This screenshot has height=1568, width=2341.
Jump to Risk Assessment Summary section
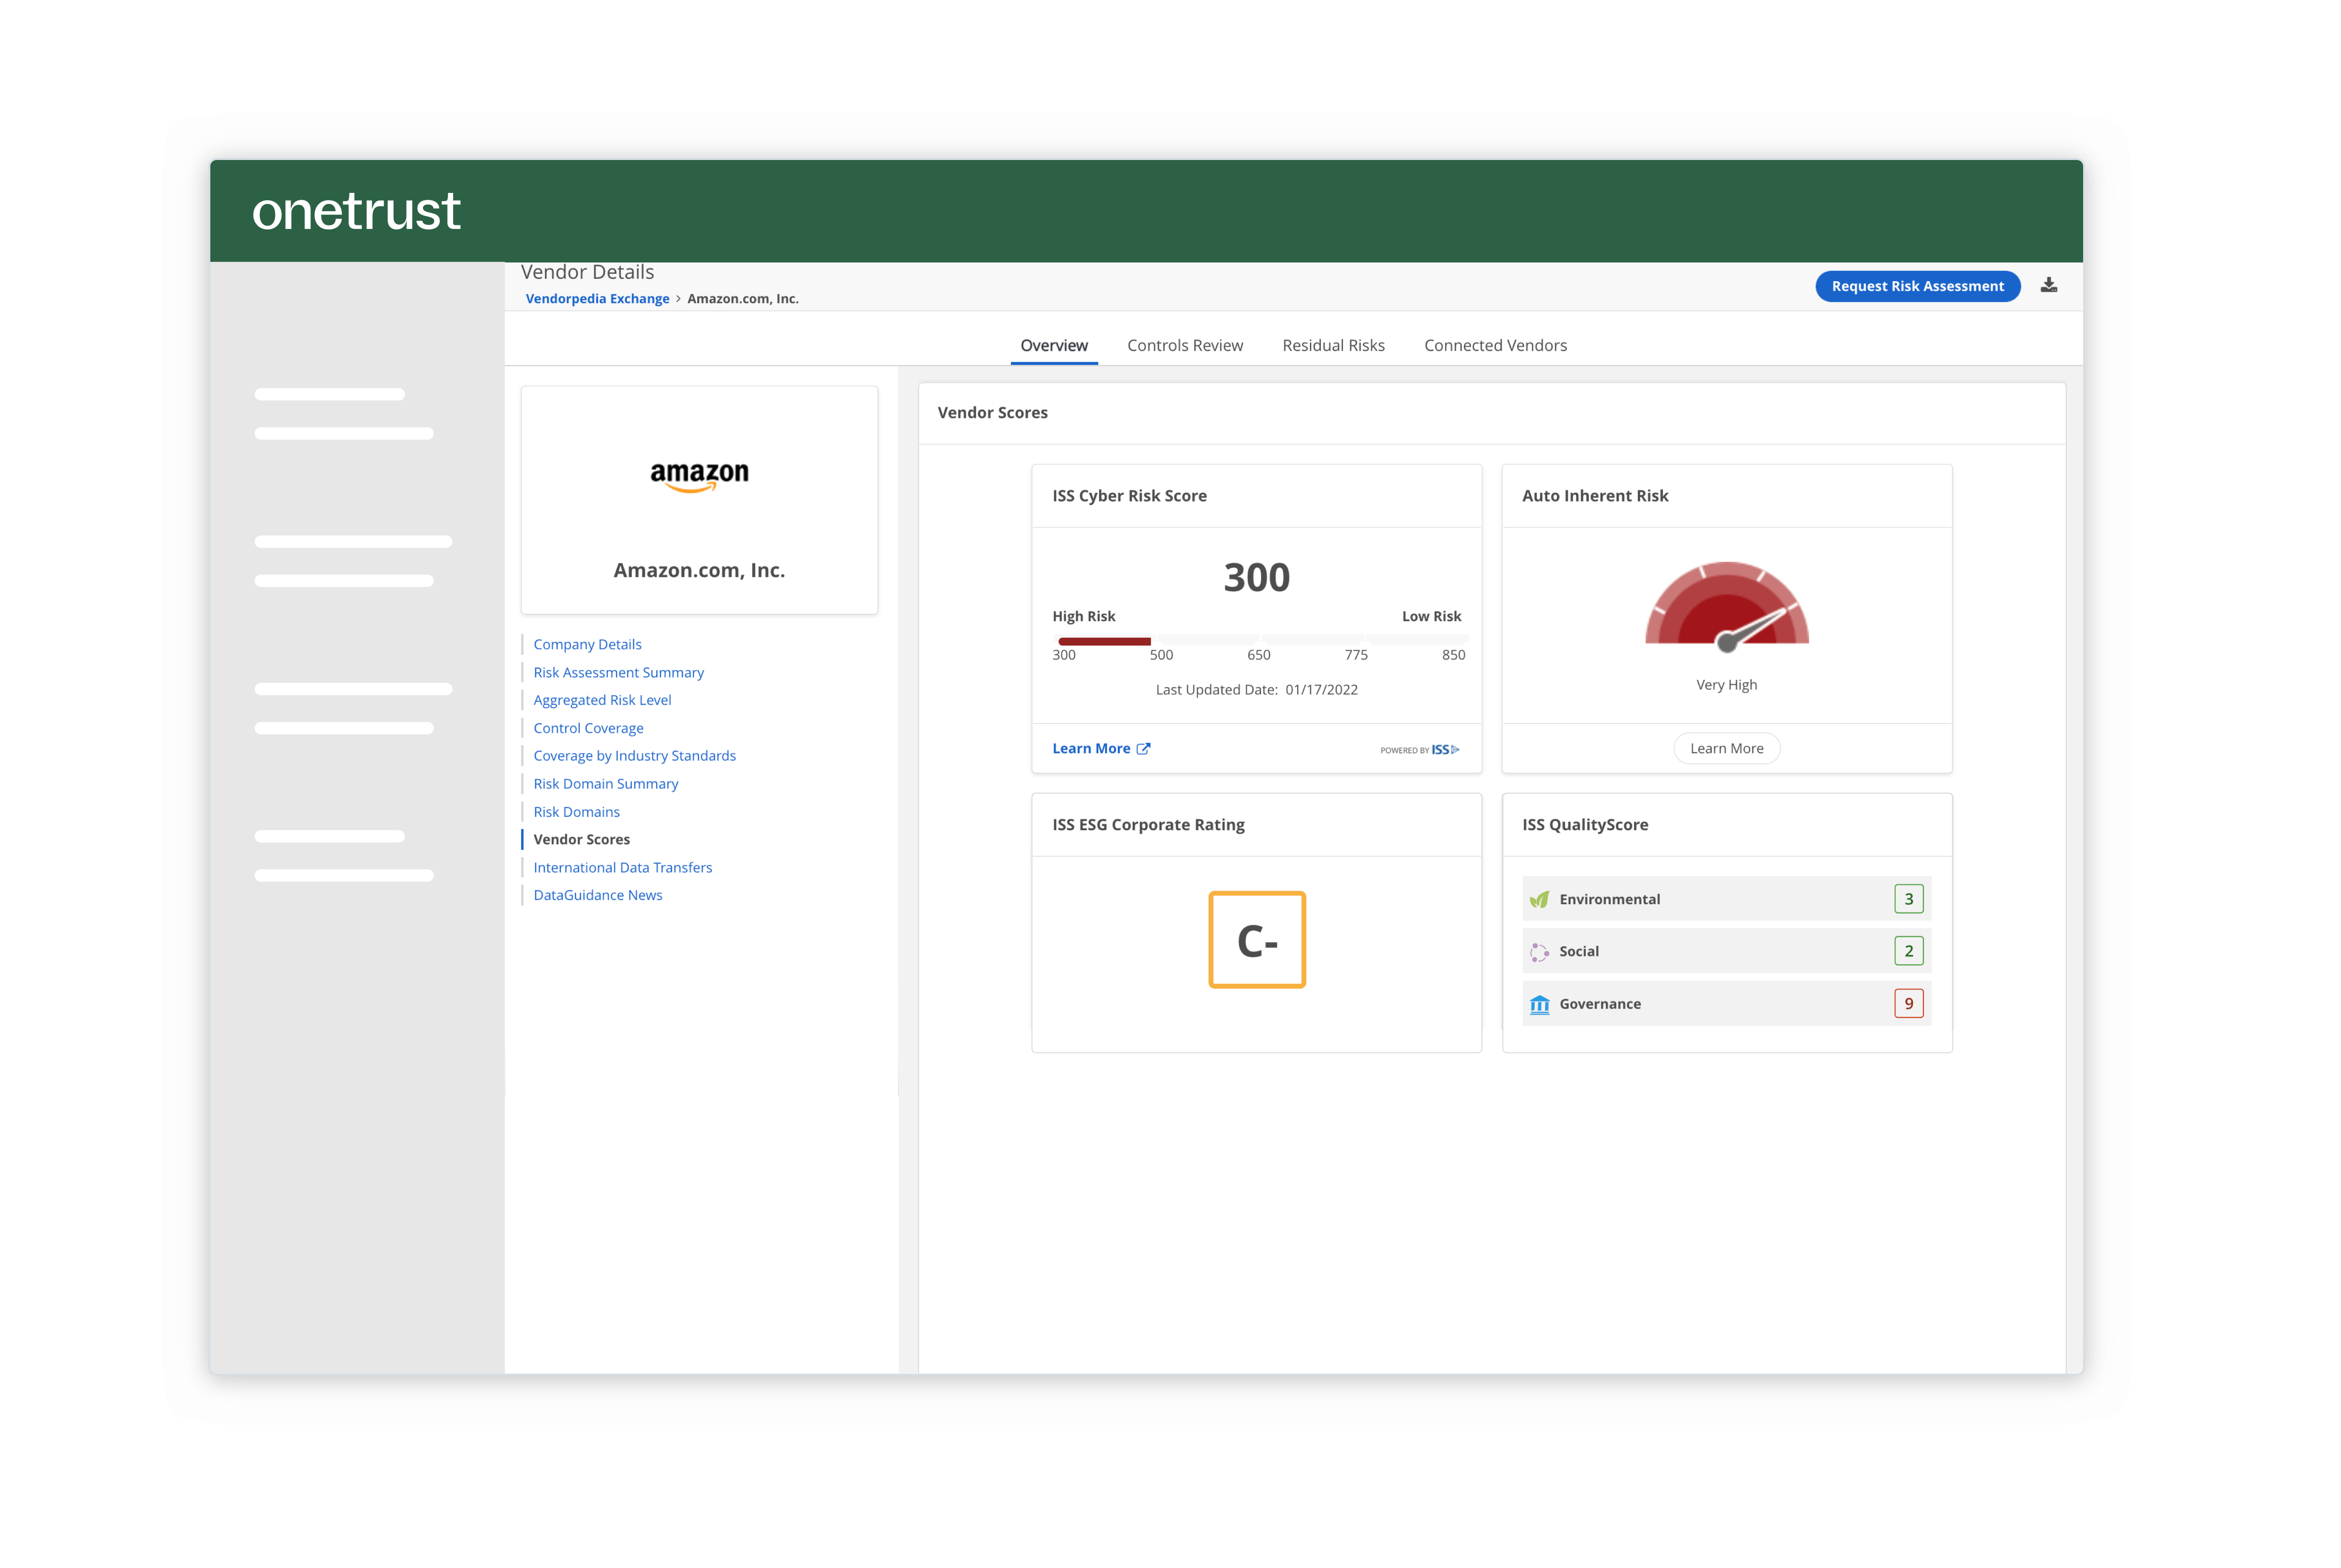click(x=618, y=672)
